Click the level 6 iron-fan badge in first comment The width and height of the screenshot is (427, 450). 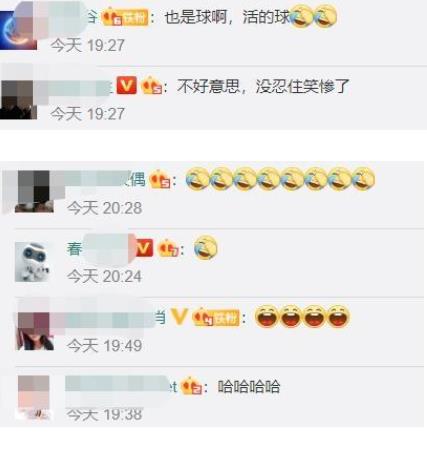click(x=124, y=17)
